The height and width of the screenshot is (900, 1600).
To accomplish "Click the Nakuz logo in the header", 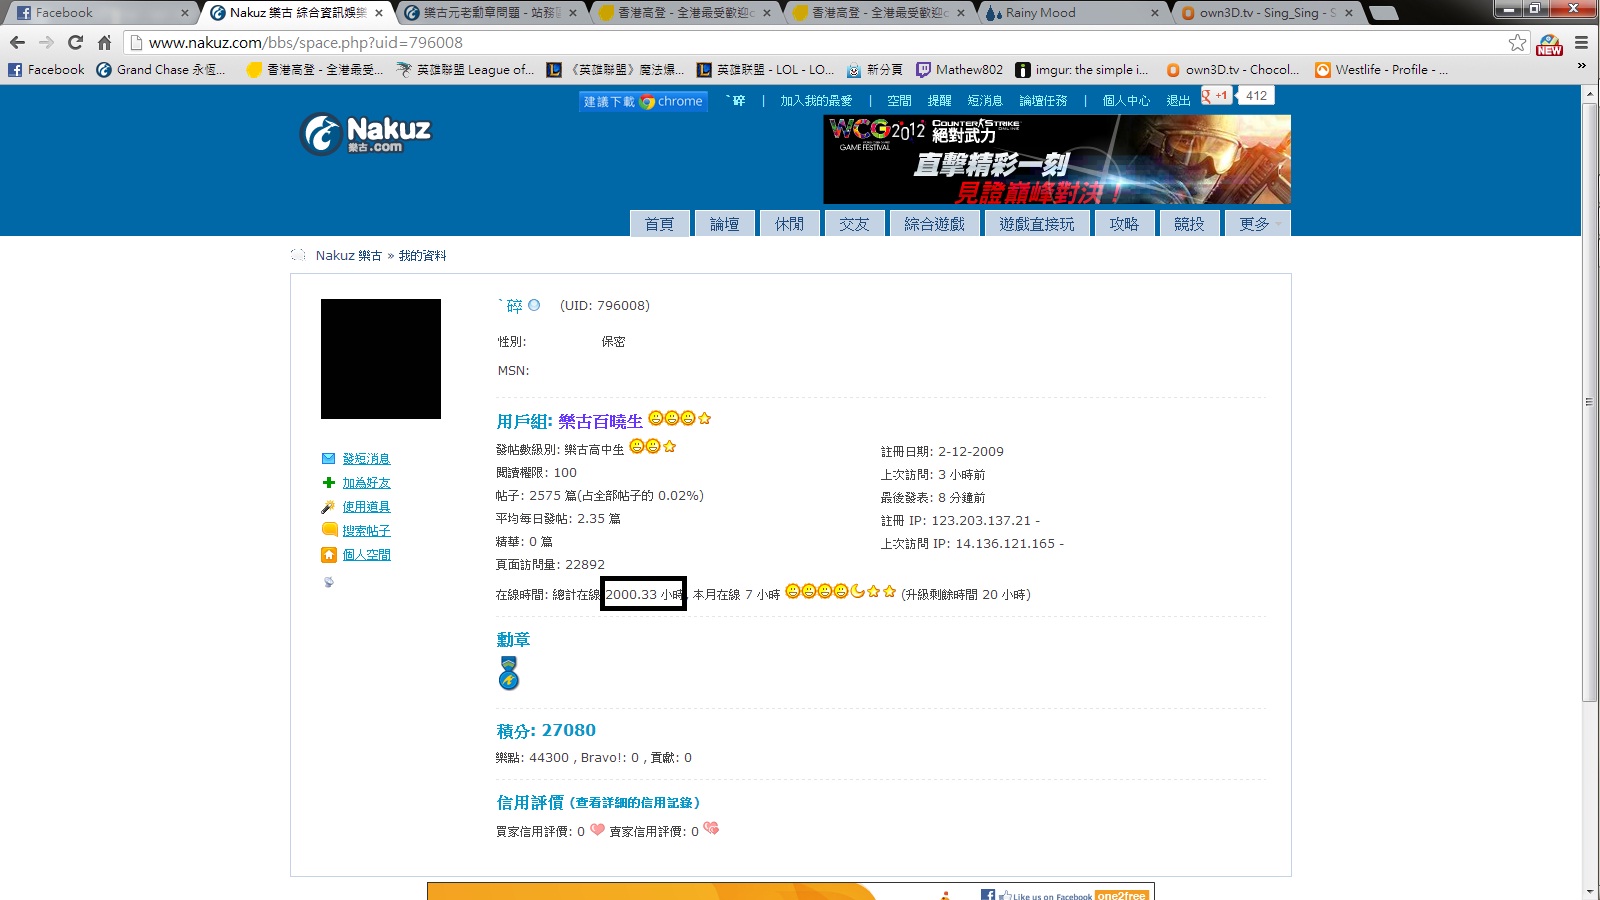I will [366, 134].
